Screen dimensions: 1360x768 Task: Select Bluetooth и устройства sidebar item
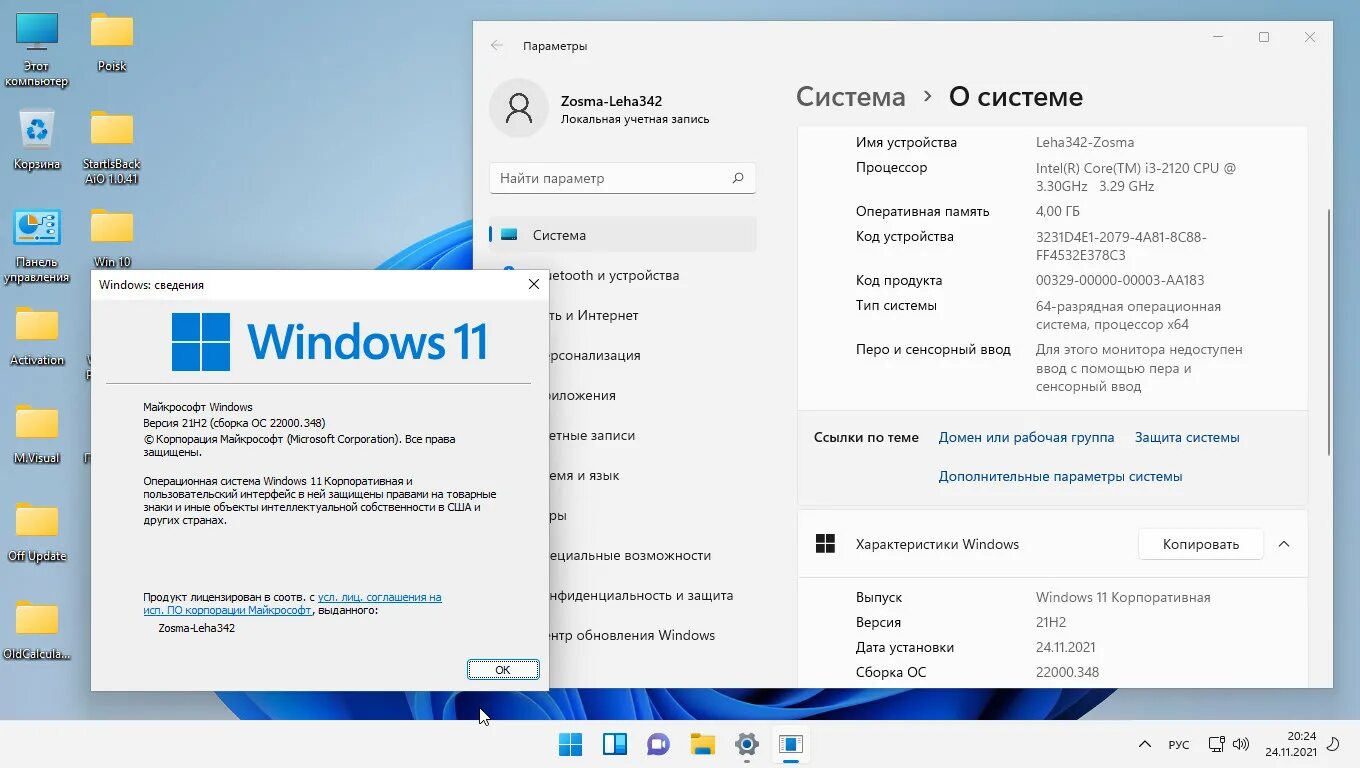pos(622,275)
